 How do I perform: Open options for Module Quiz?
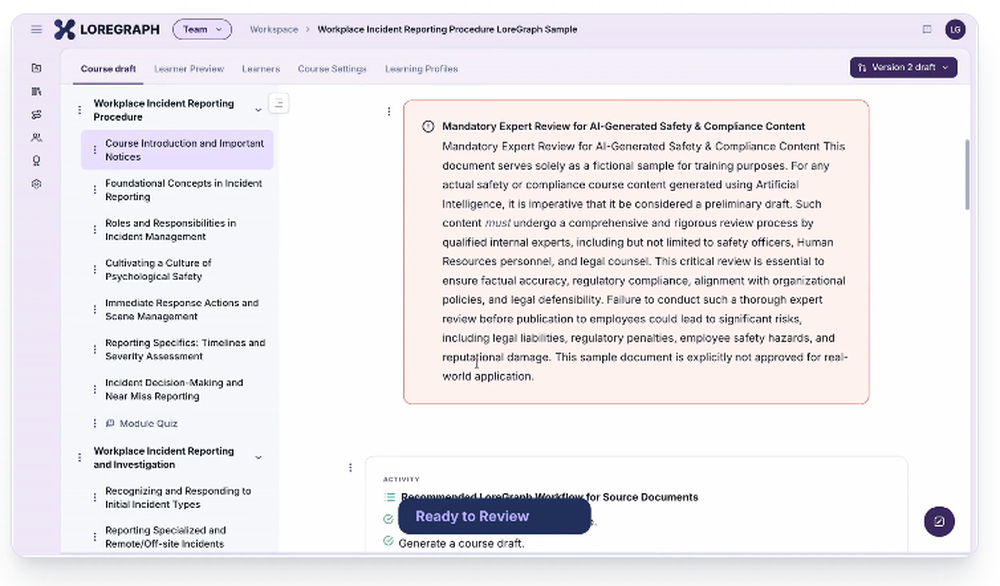(95, 423)
